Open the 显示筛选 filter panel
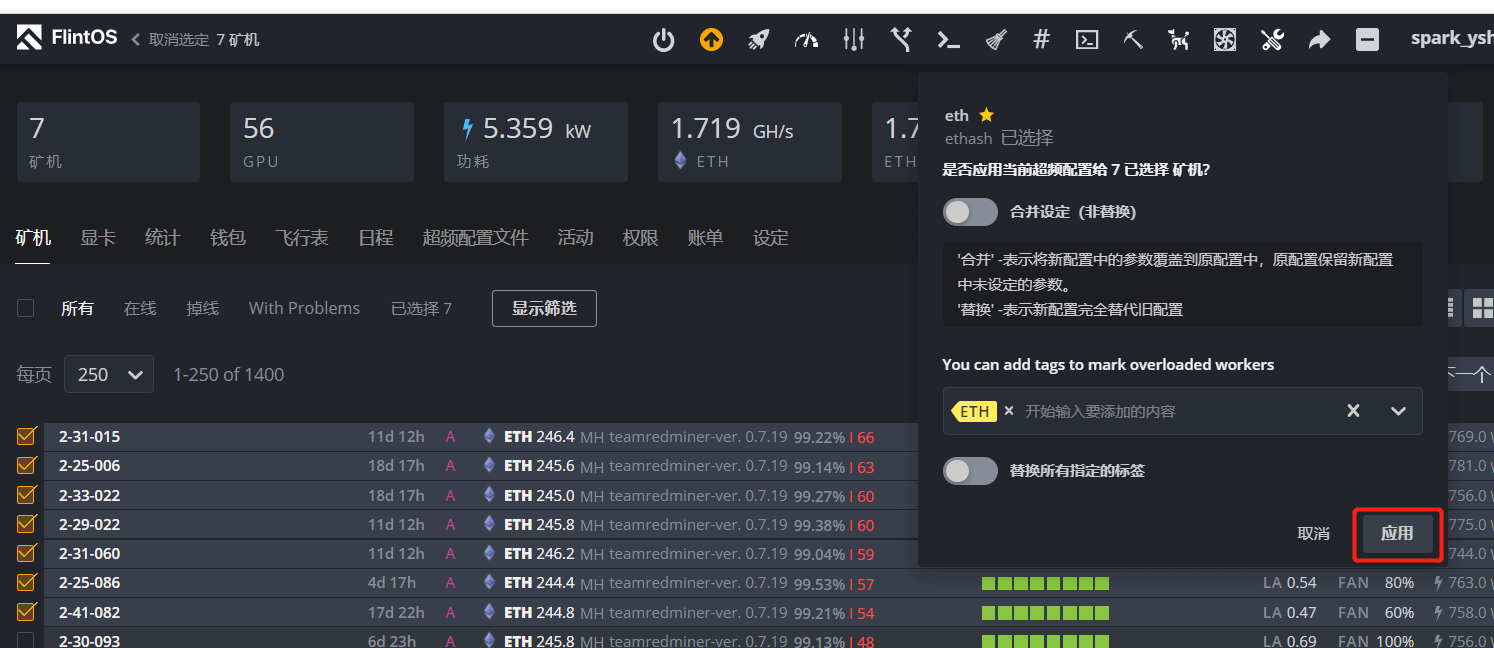 544,308
